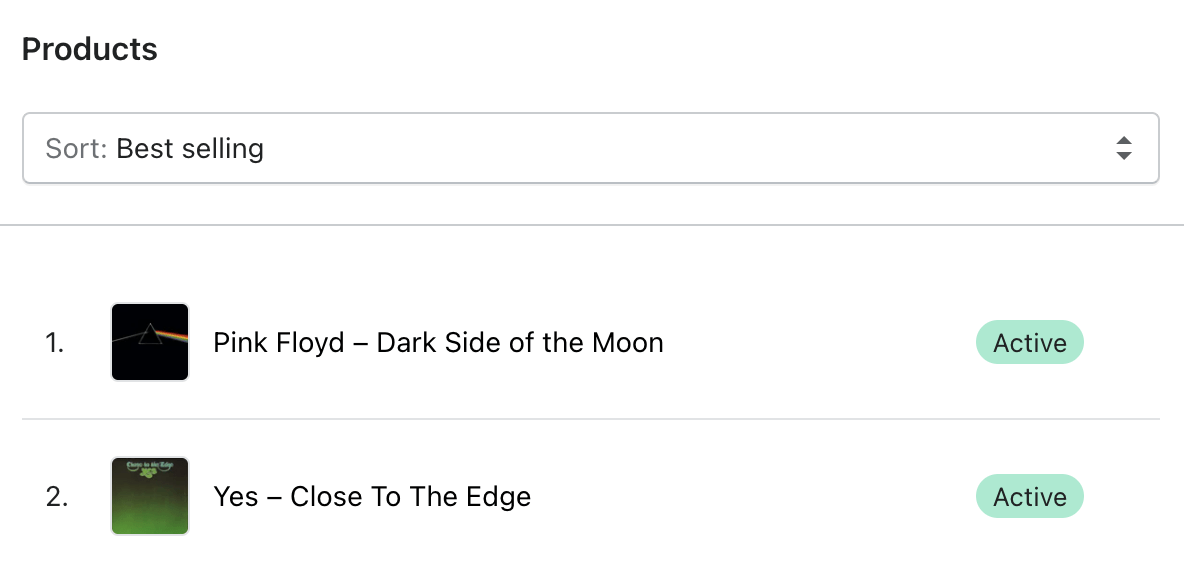Open Pink Floyd – Dark Side of the Moon
1184x584 pixels.
point(438,343)
